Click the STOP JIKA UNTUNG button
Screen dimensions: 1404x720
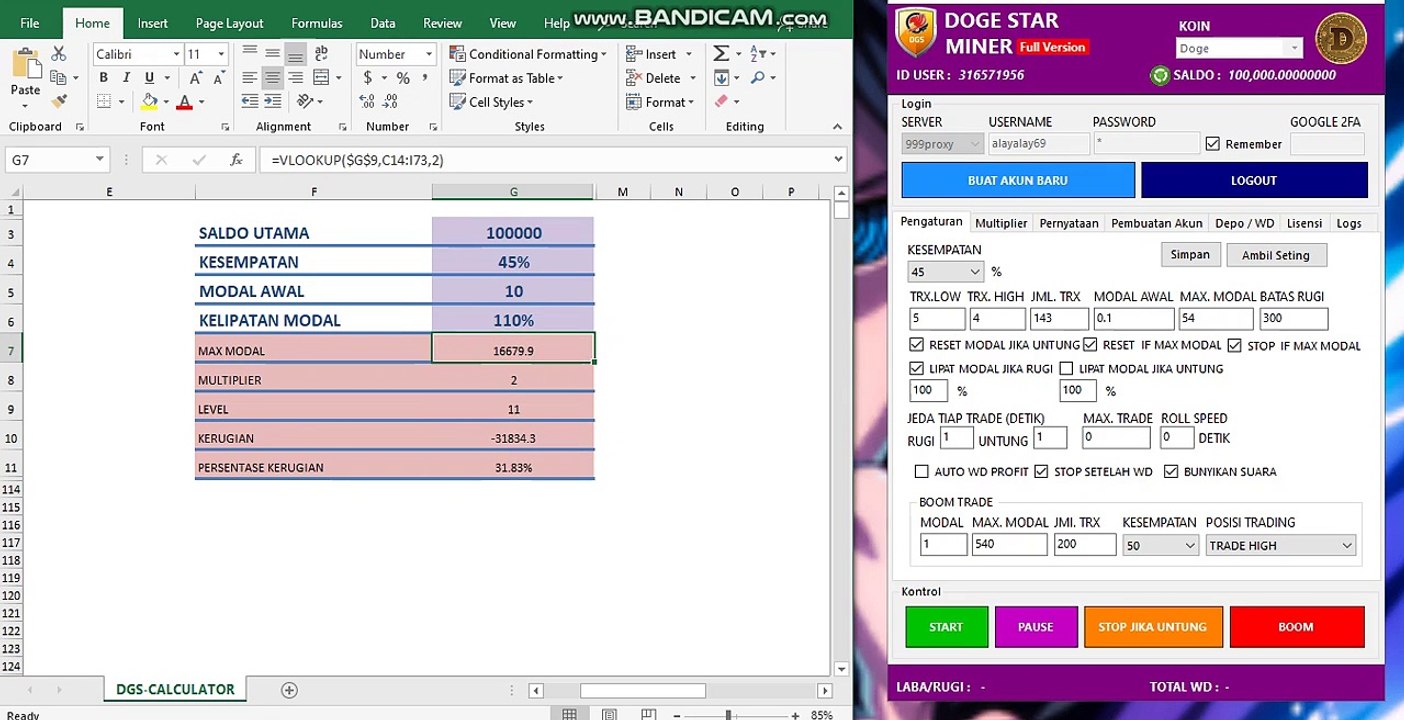pos(1153,627)
